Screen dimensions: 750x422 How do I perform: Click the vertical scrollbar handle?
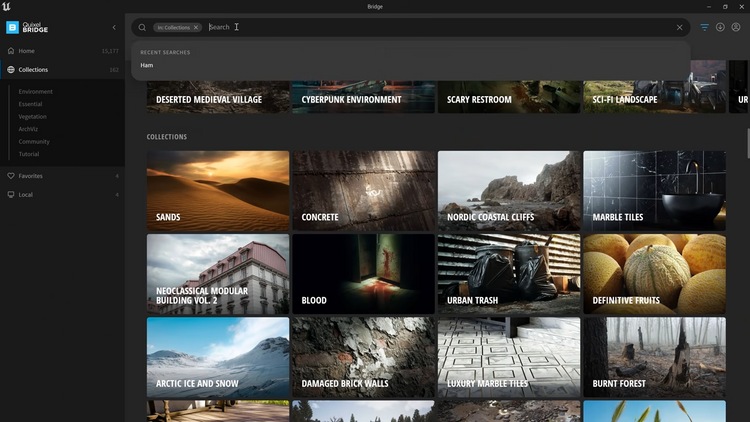[748, 143]
